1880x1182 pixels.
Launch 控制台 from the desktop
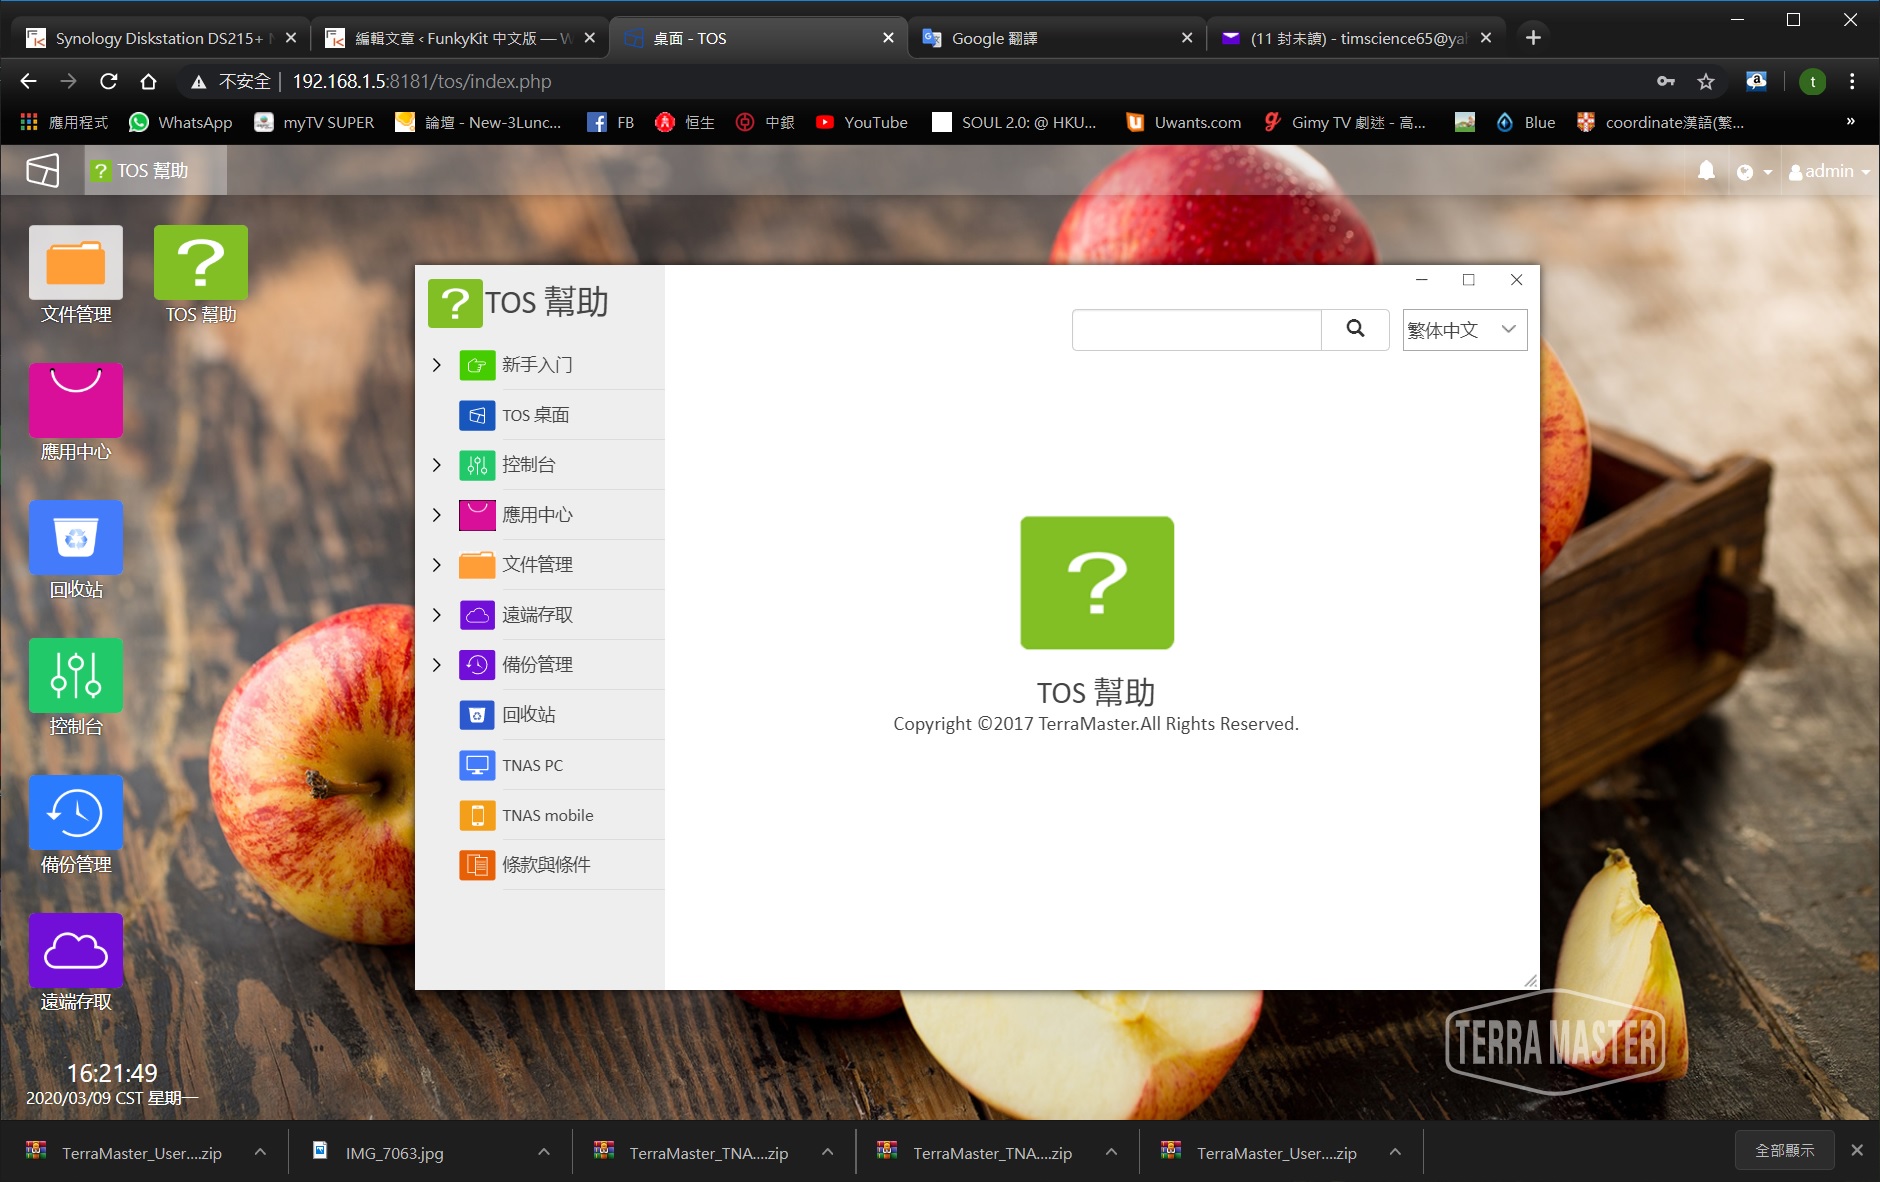coord(76,675)
